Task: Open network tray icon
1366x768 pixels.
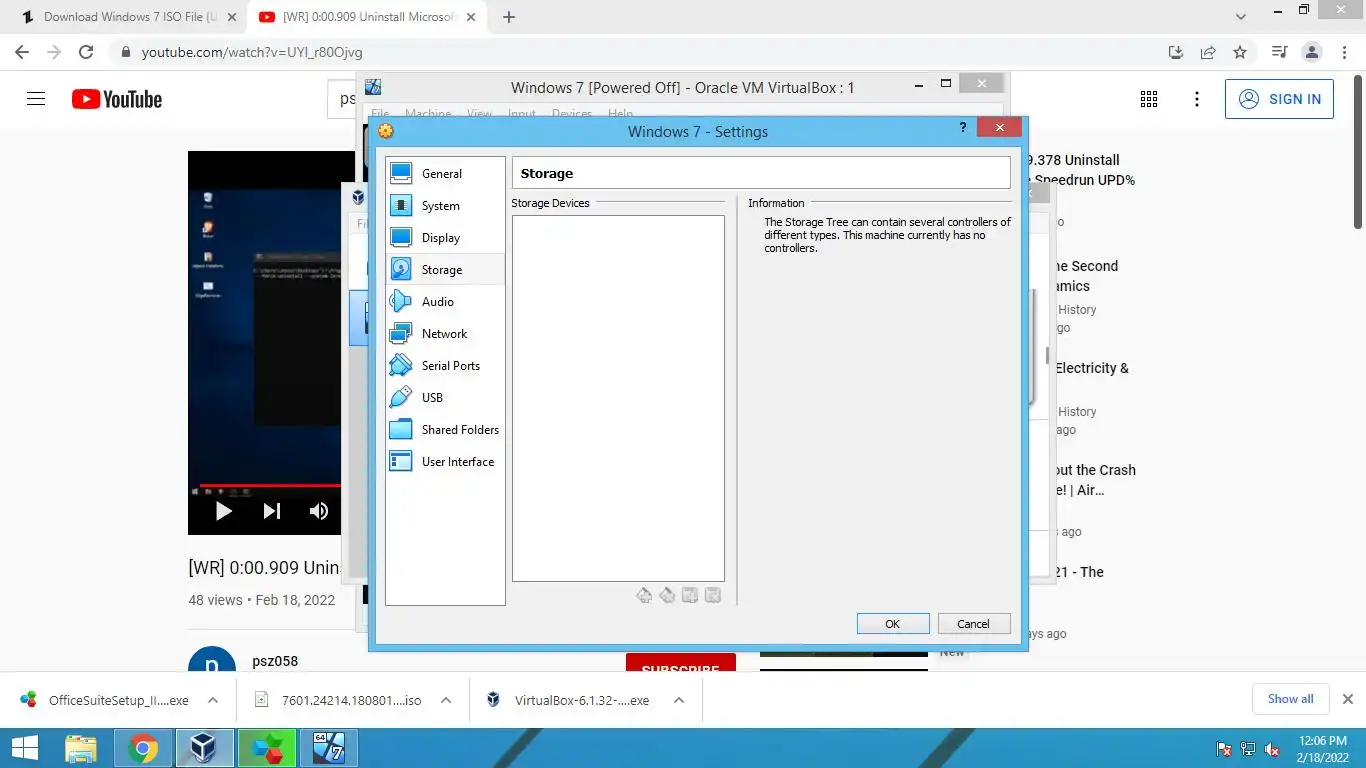Action: pyautogui.click(x=1248, y=749)
